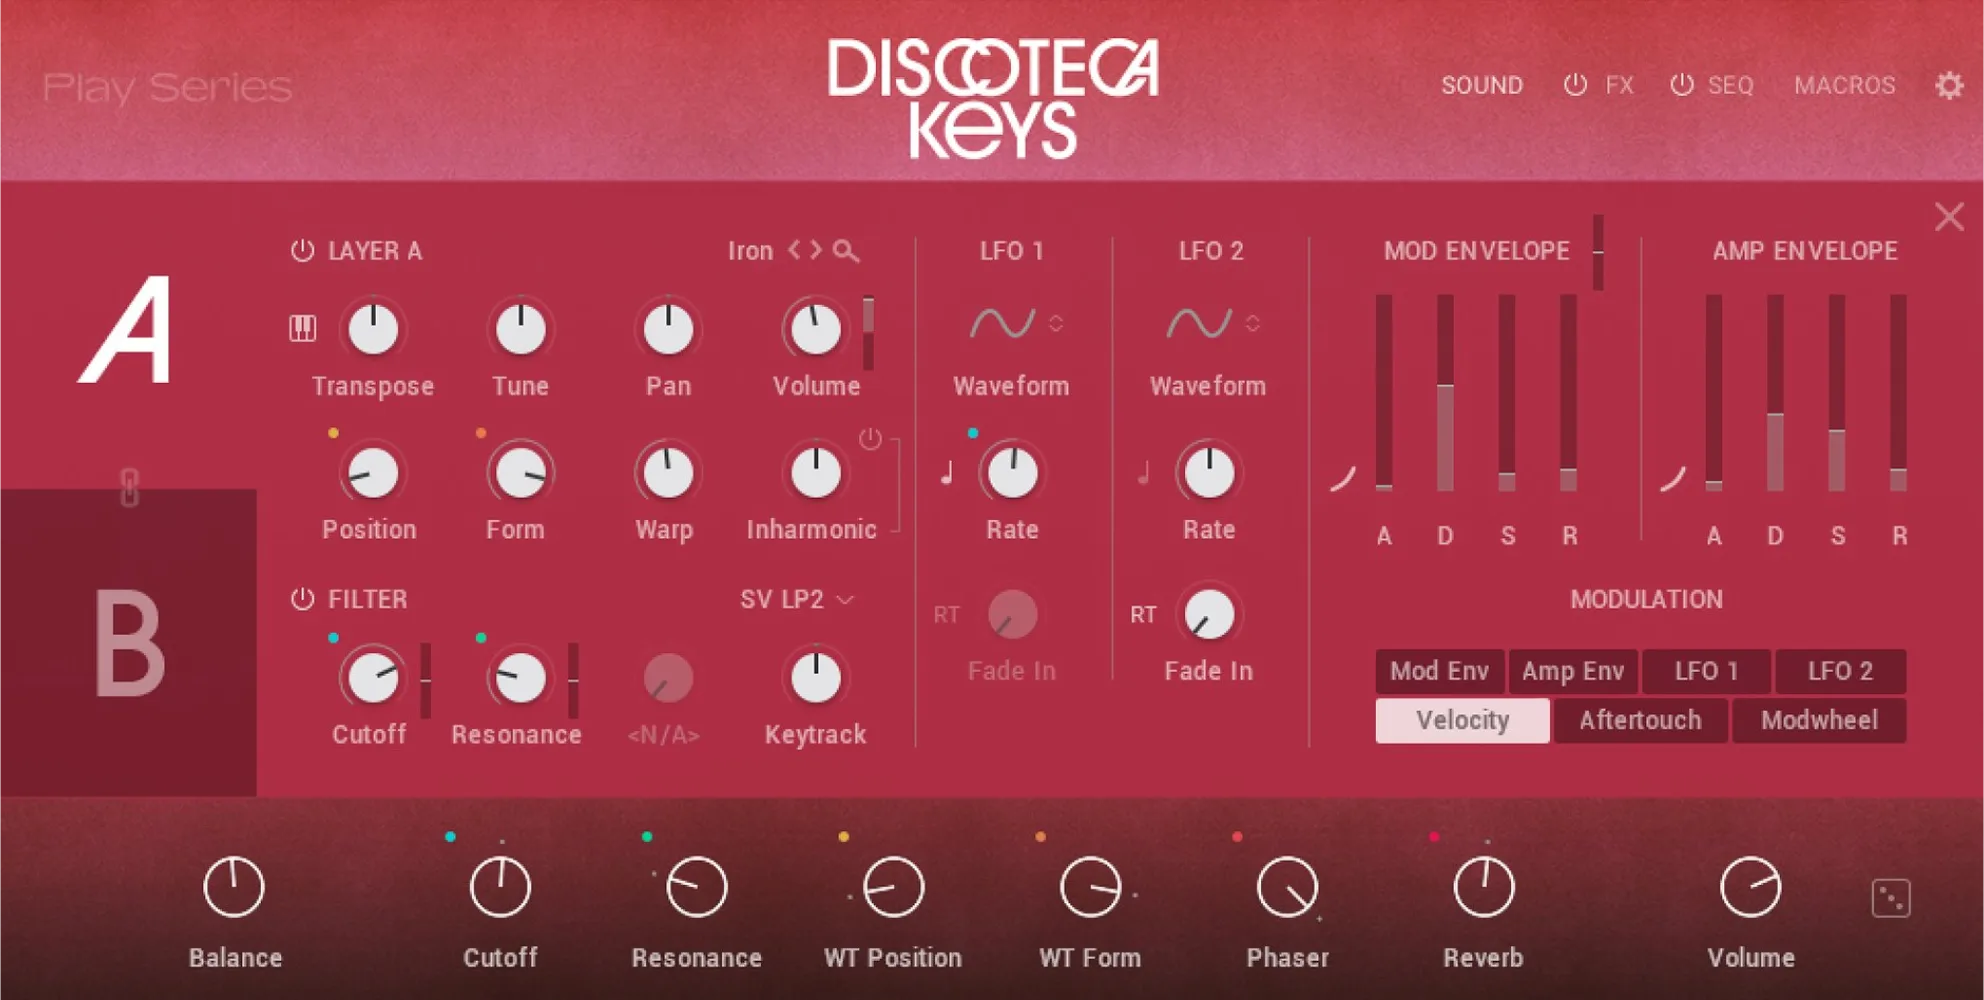Open the SV LP2 filter type dropdown
The image size is (1984, 1000).
pyautogui.click(x=798, y=599)
